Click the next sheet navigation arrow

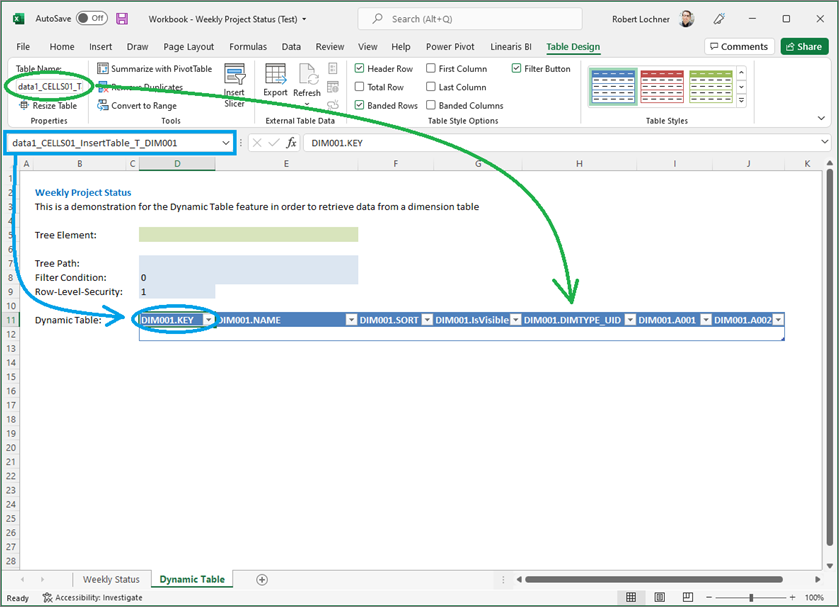[42, 579]
